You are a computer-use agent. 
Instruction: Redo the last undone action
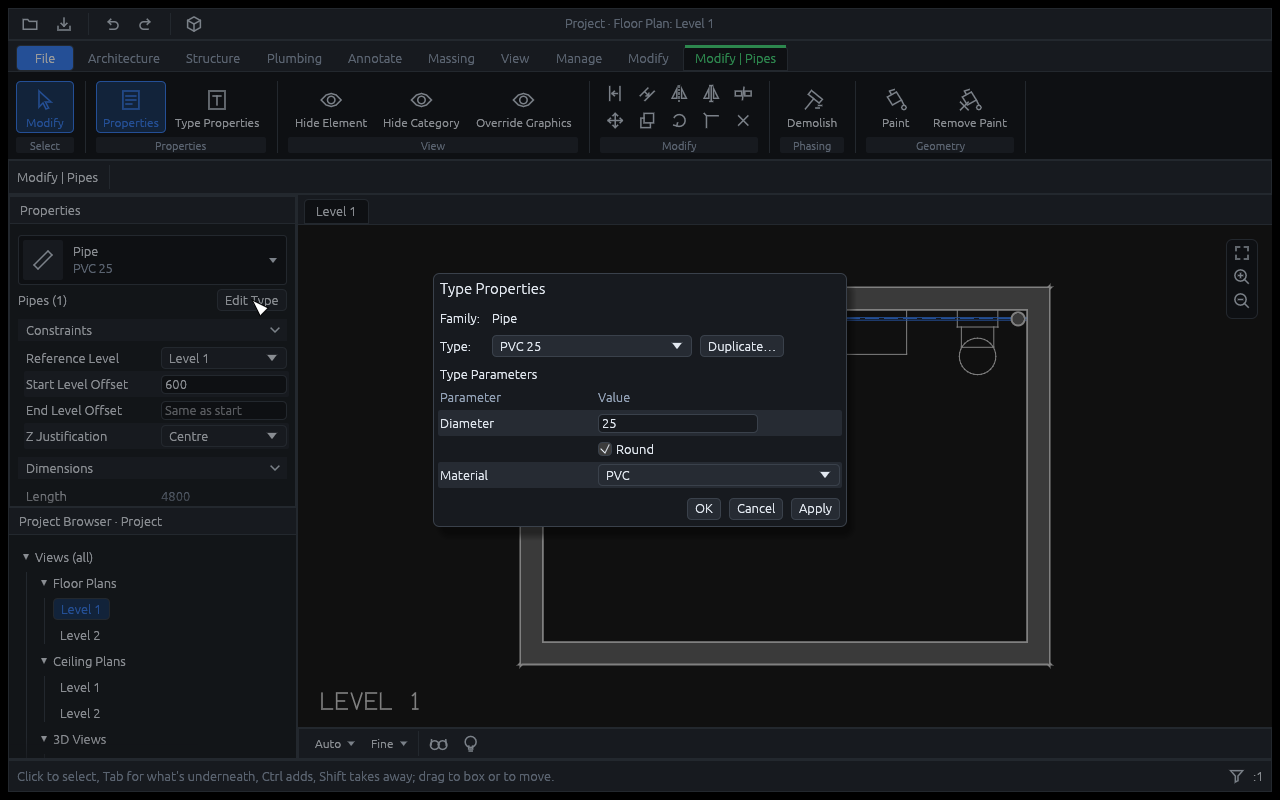[x=145, y=24]
